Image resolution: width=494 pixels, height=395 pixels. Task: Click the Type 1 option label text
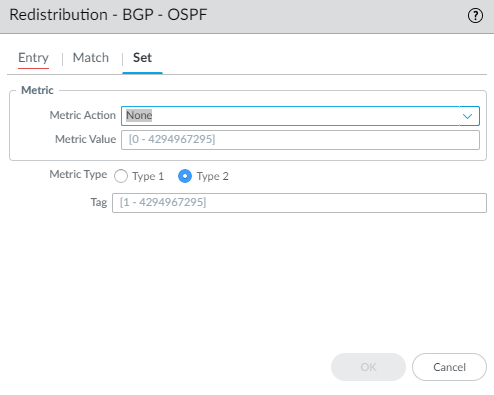pyautogui.click(x=148, y=176)
